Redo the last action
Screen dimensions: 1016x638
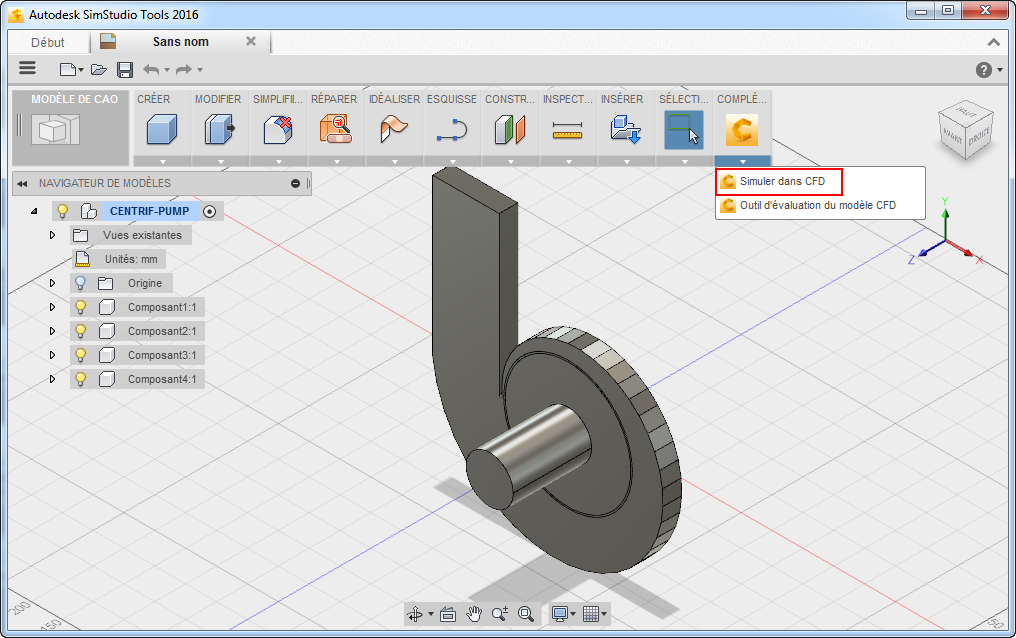pos(184,69)
